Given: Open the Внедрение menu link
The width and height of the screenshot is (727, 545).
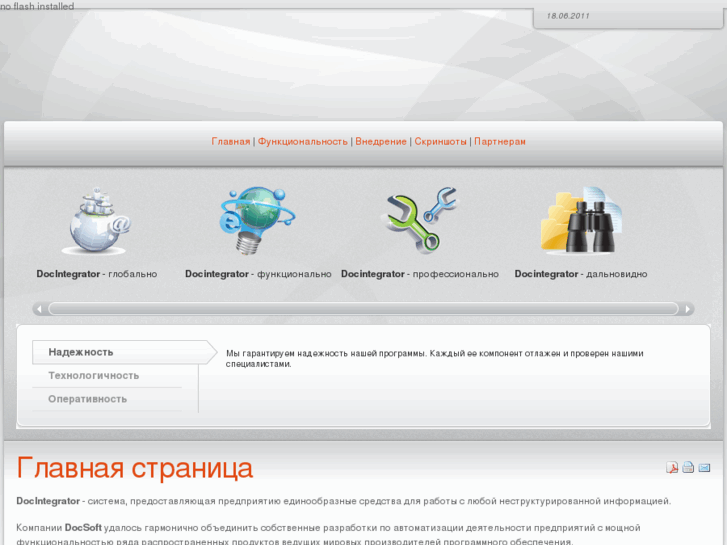Looking at the screenshot, I should (x=381, y=141).
